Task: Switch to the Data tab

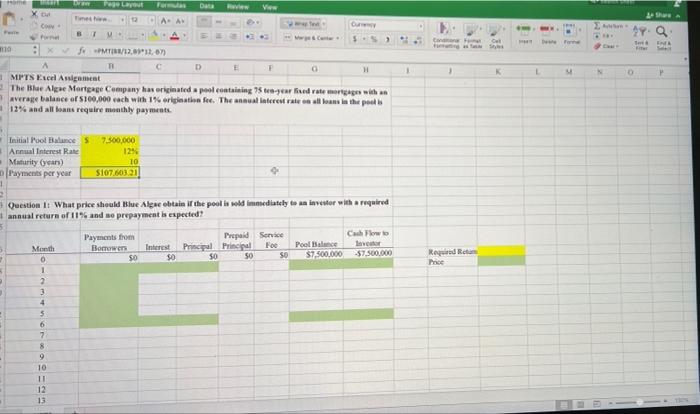Action: click(206, 6)
